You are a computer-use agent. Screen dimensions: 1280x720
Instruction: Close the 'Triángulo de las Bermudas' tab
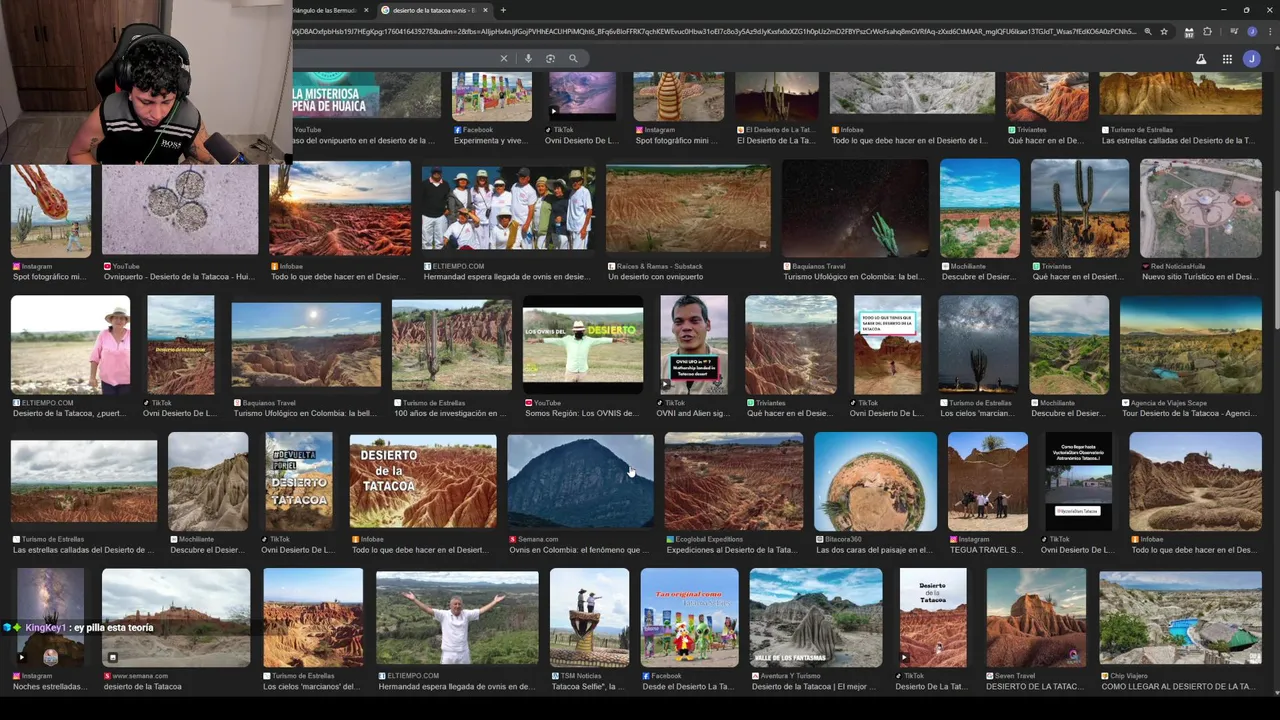(x=366, y=10)
